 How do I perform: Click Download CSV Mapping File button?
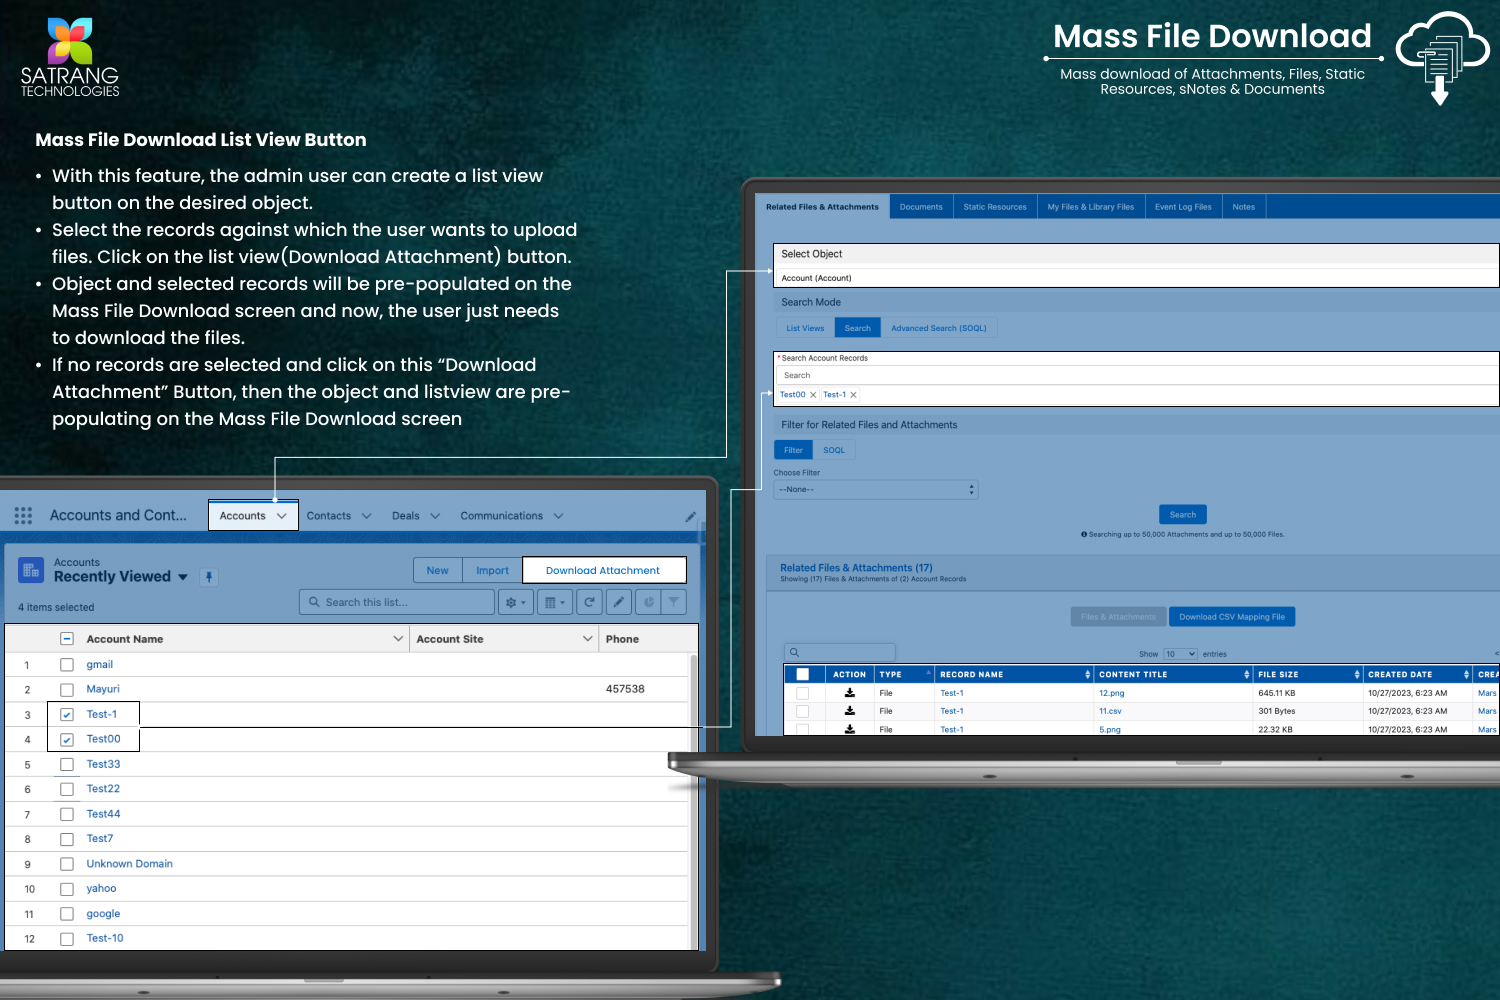tap(1231, 617)
